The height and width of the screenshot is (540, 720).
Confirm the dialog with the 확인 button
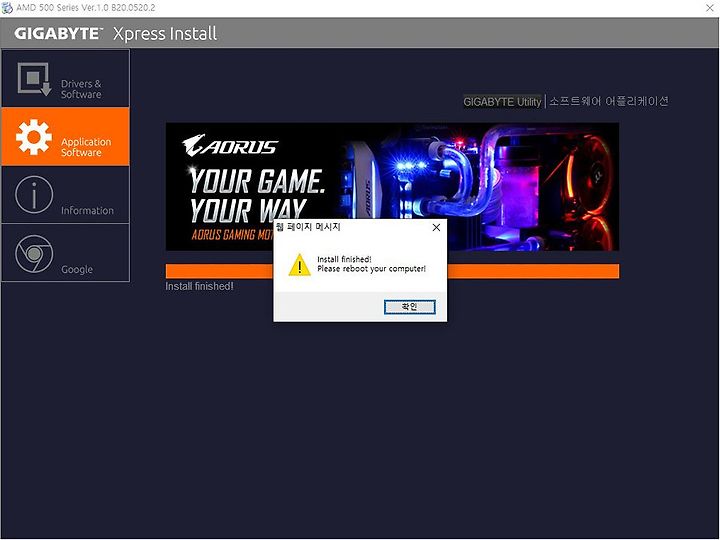409,307
